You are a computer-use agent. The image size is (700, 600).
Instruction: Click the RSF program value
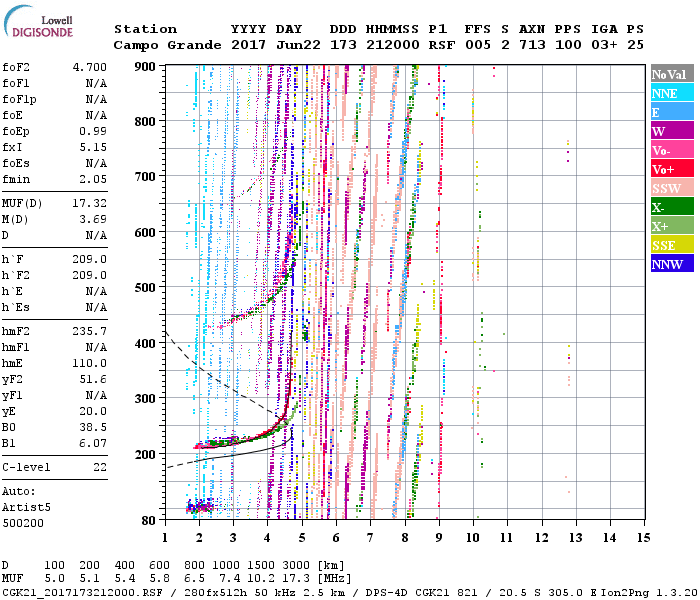[442, 45]
